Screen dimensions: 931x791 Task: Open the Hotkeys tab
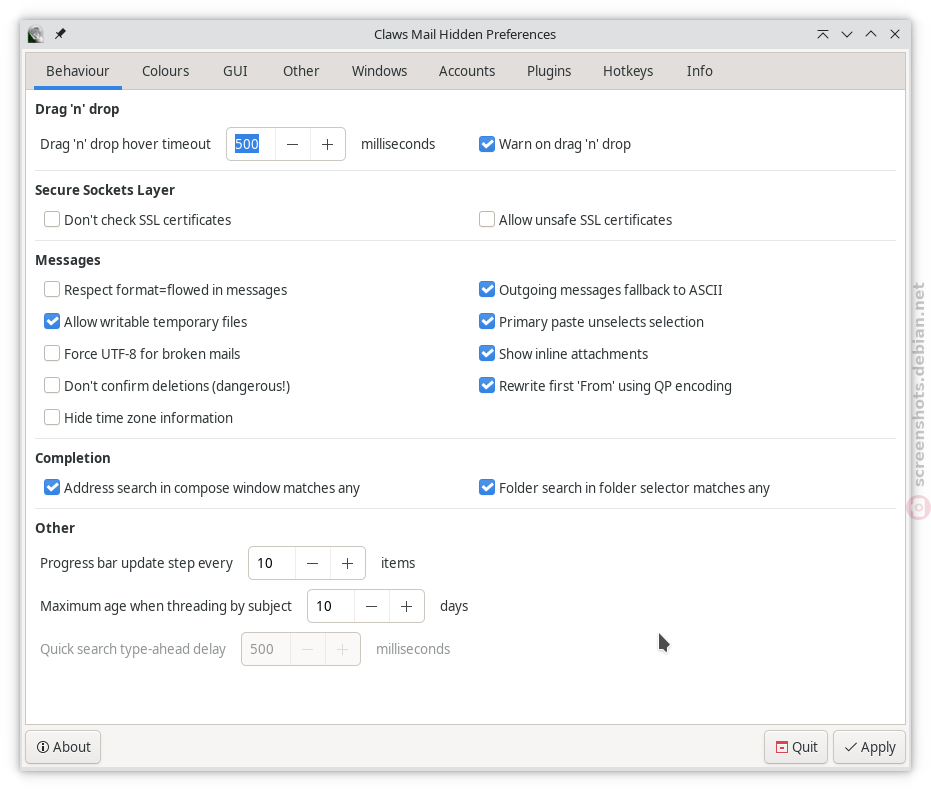[628, 71]
